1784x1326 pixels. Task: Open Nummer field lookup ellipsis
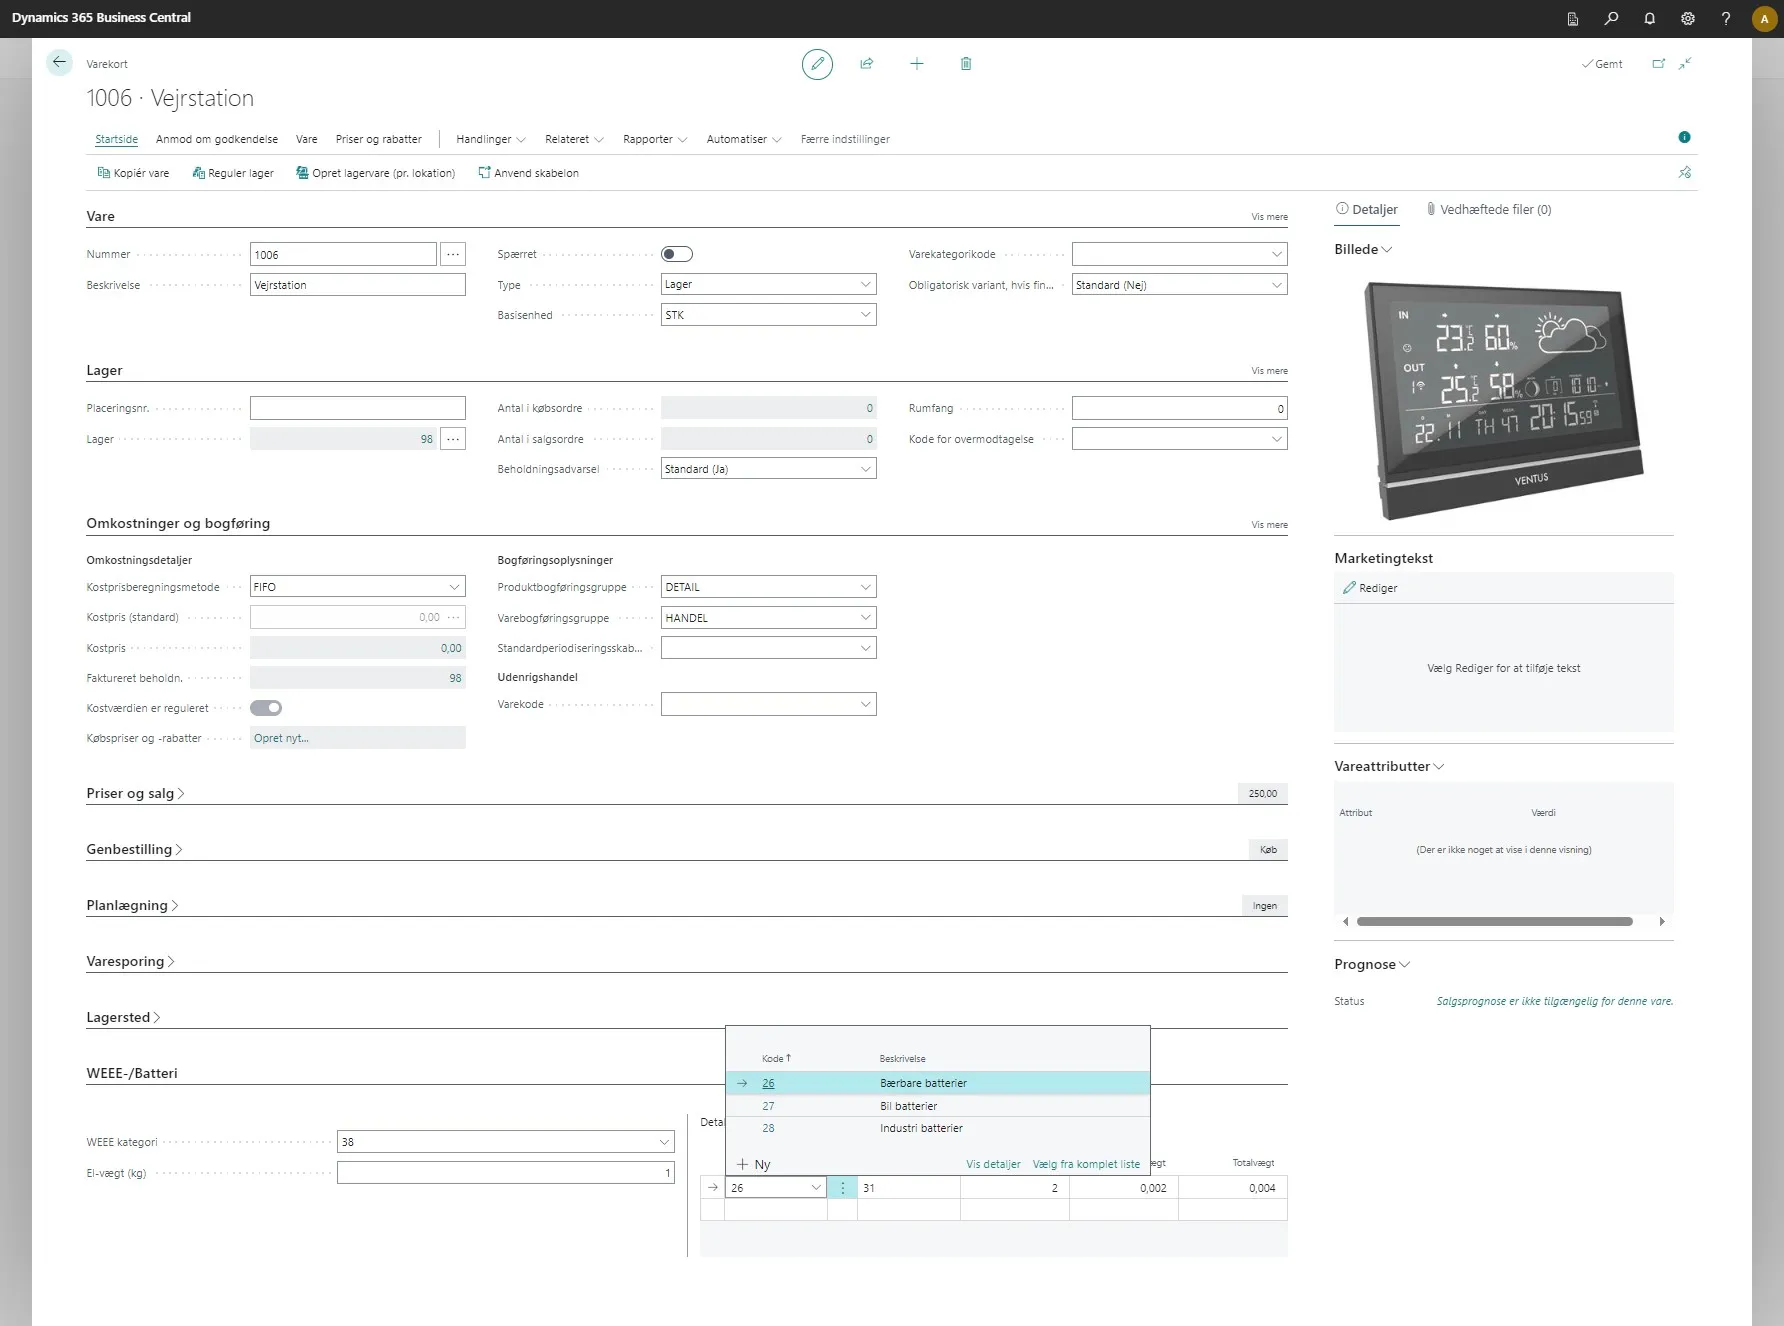click(x=453, y=255)
